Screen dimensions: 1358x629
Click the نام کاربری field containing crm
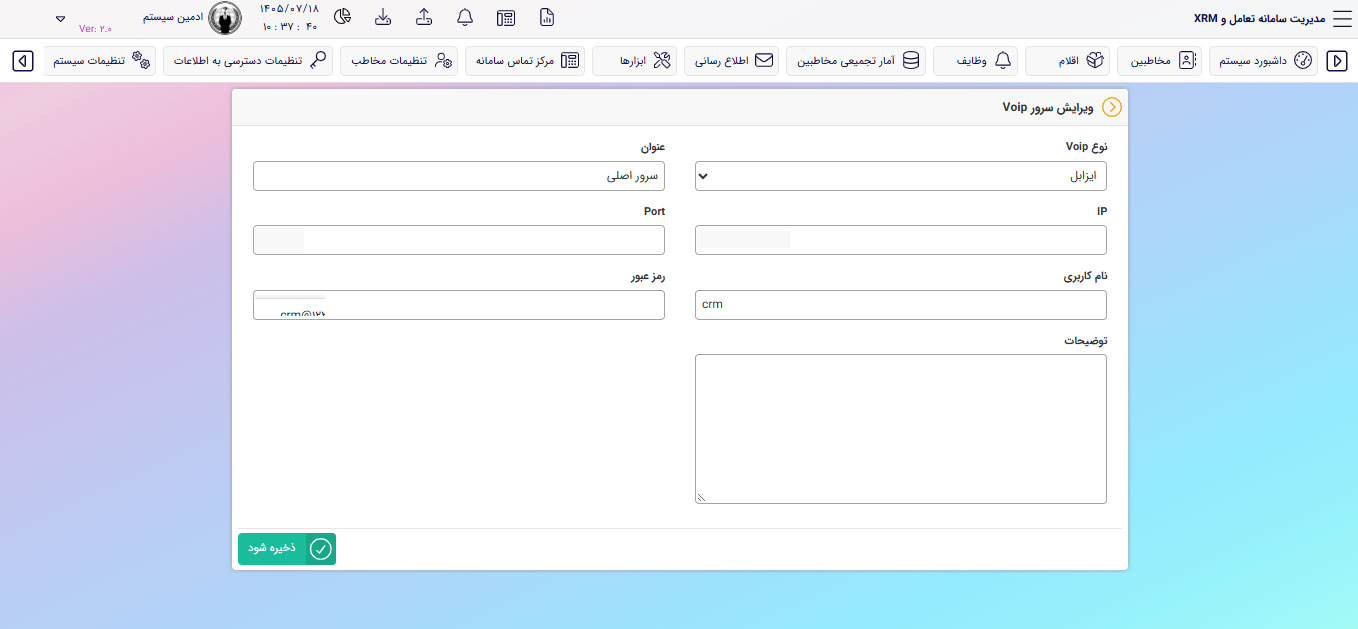901,305
